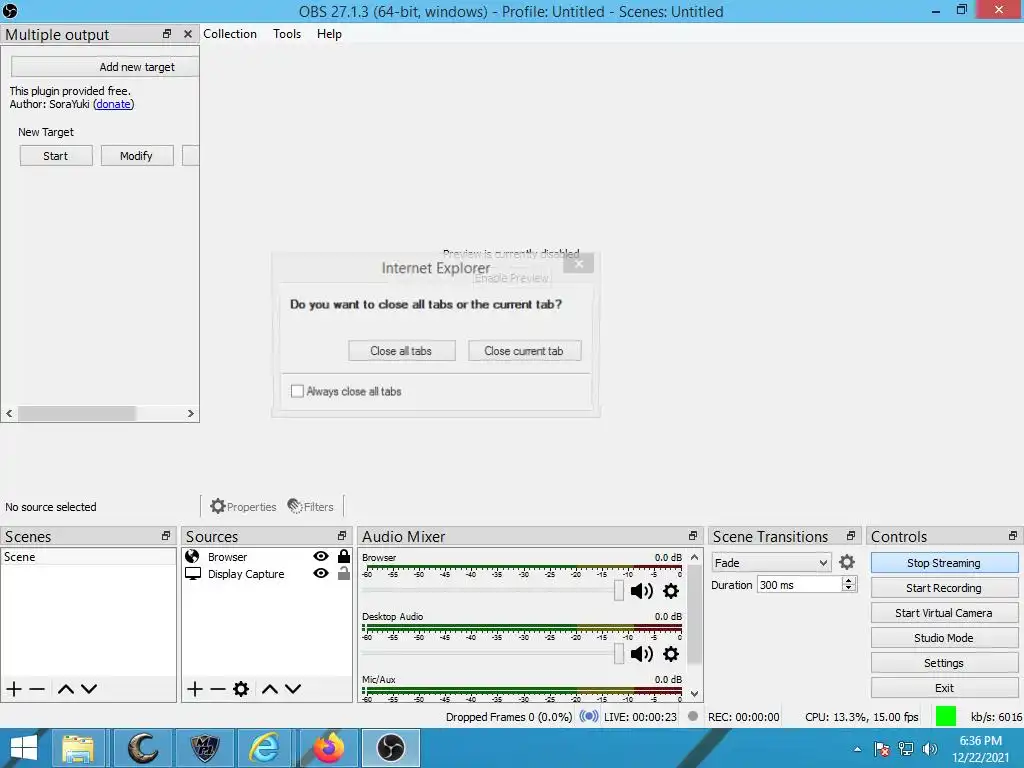Open Internet Explorer from the taskbar

pos(265,748)
